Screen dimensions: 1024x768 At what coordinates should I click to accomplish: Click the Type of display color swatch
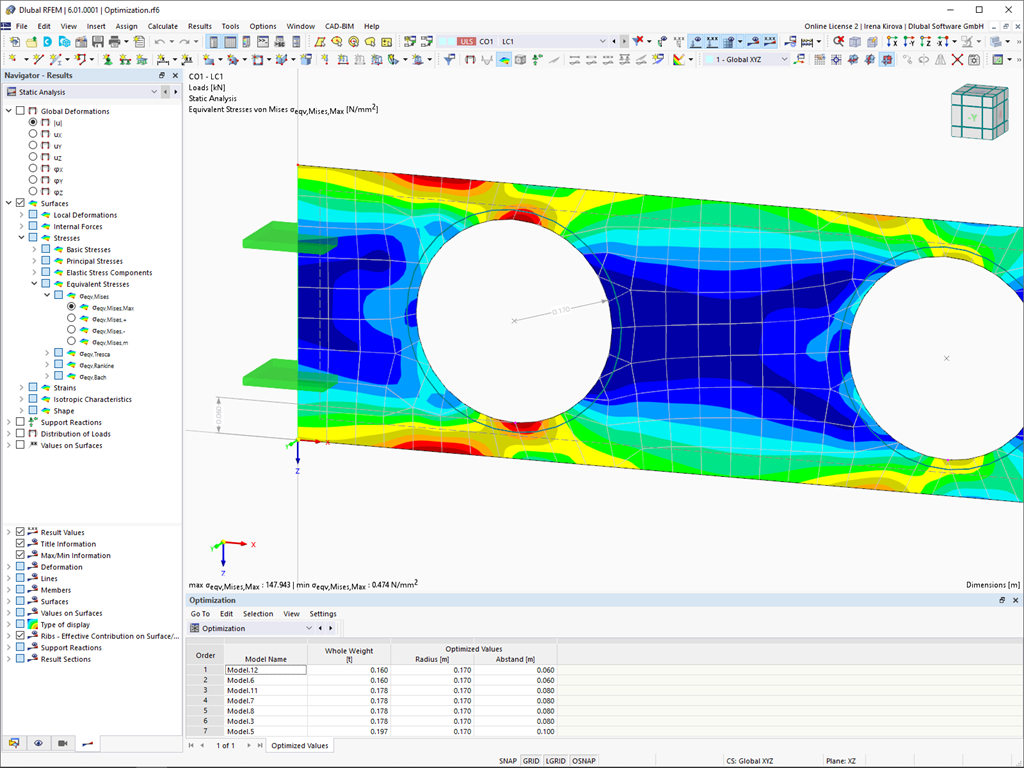click(x=33, y=622)
